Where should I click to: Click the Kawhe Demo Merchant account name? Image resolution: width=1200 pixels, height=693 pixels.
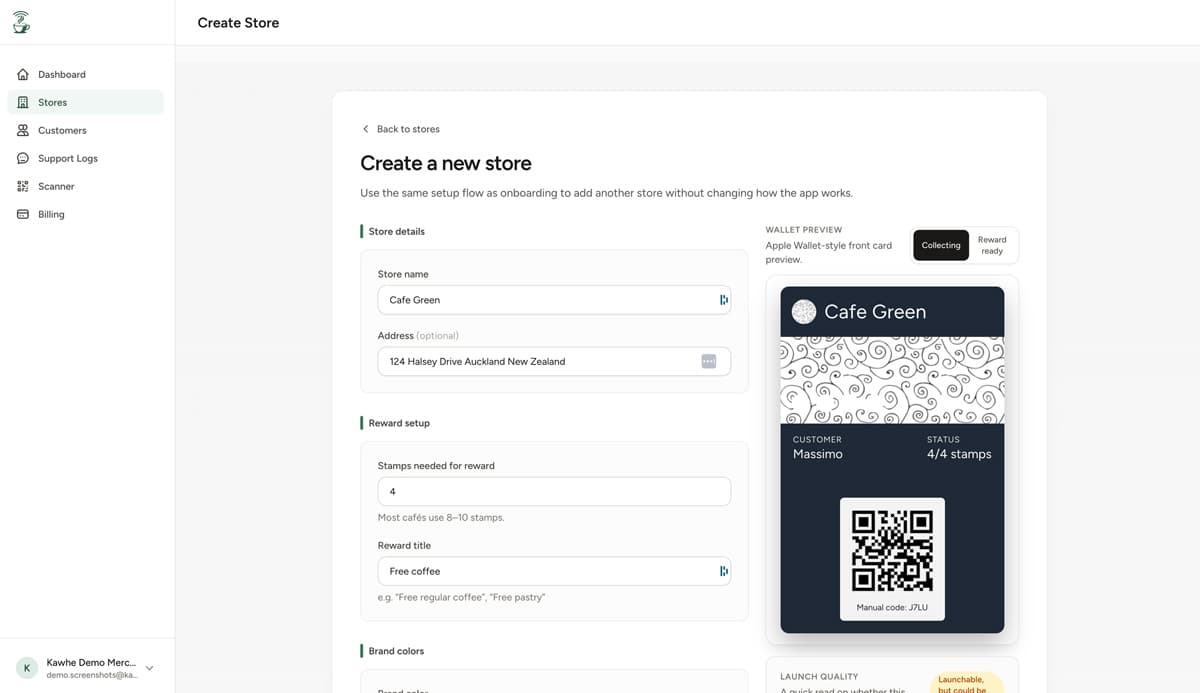91,662
